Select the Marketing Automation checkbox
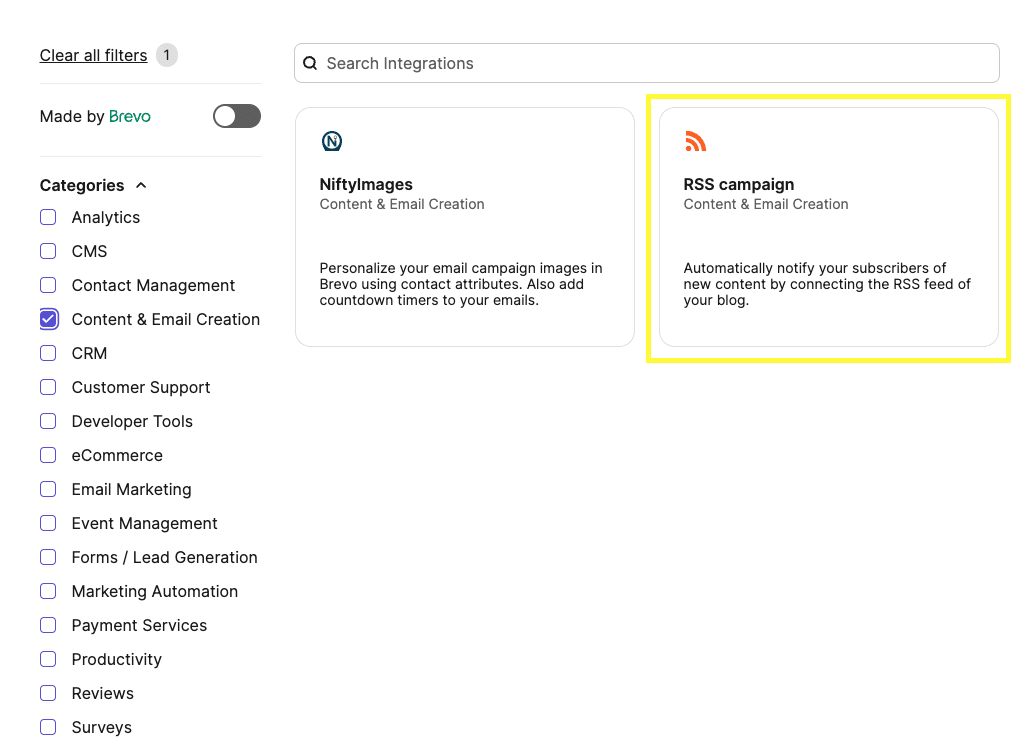 coord(48,591)
